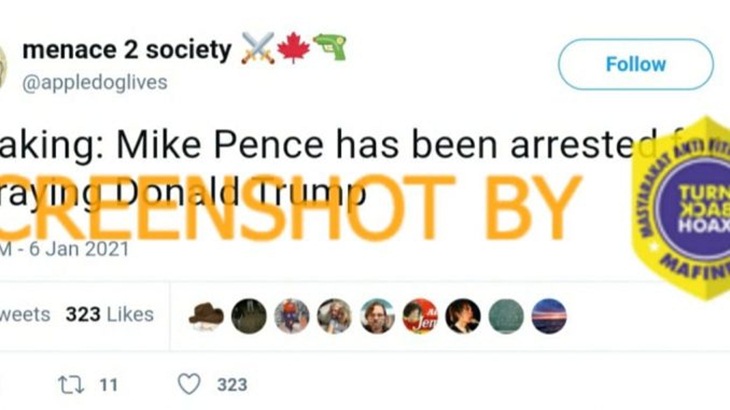Click the menace 2 society display name
Viewport: 730px width, 410px height.
click(x=126, y=50)
